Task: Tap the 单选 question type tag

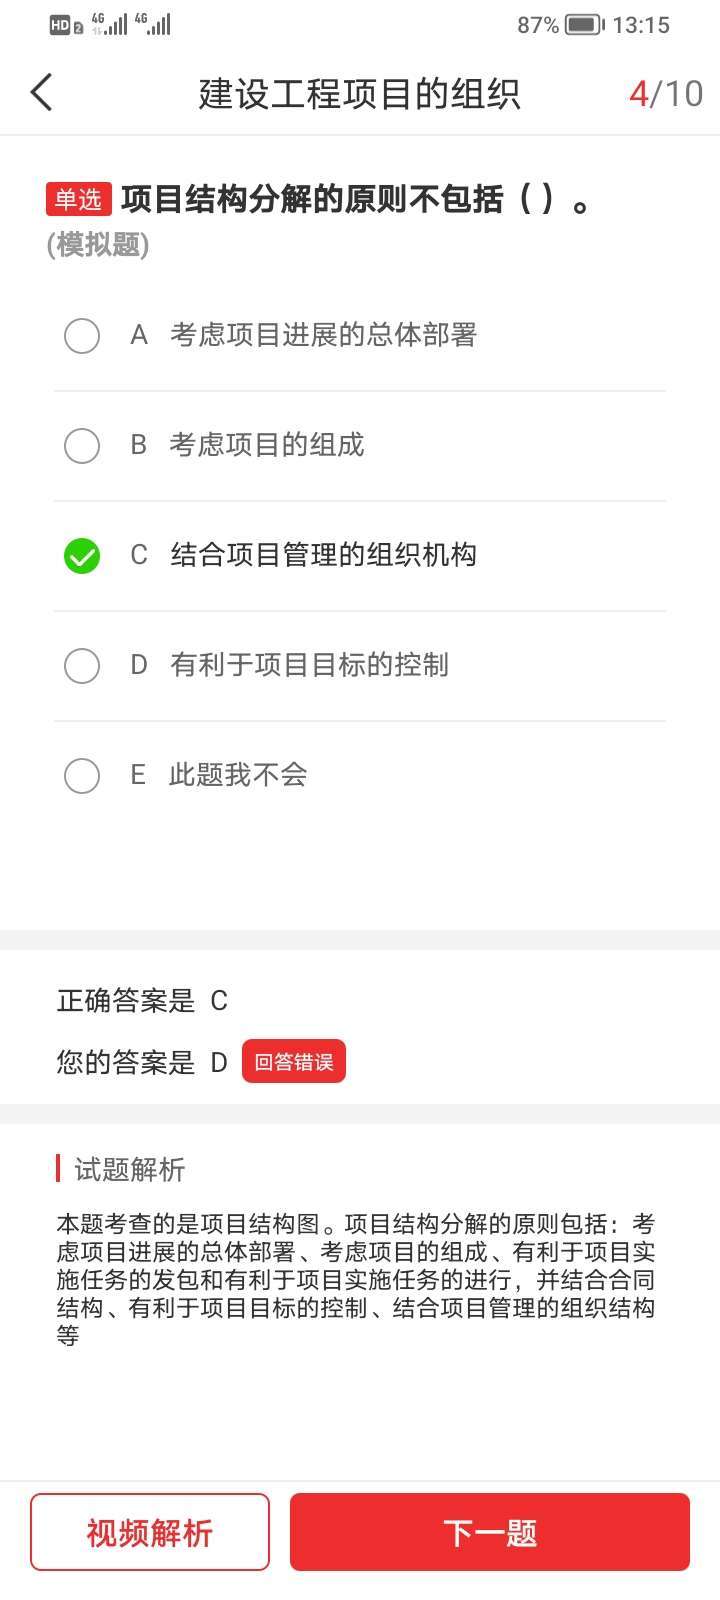Action: pyautogui.click(x=78, y=199)
